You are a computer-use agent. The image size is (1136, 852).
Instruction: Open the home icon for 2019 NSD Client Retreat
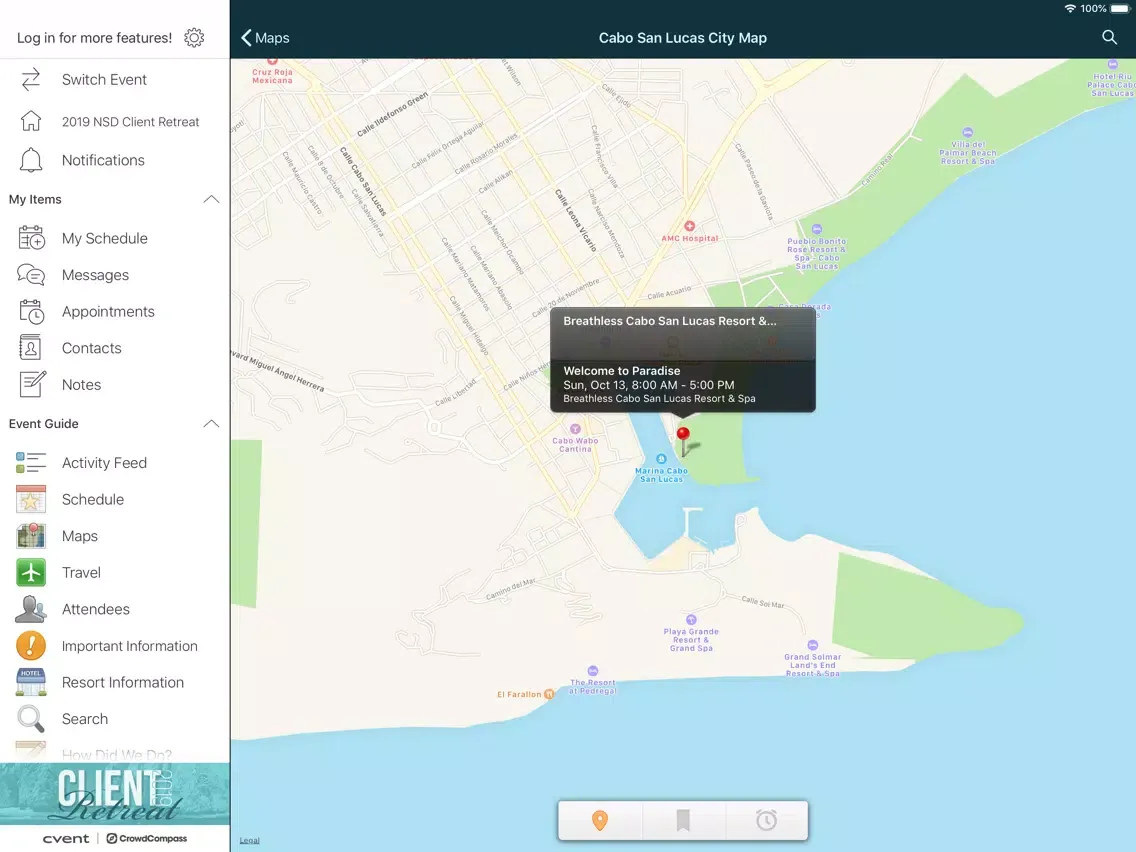30,121
